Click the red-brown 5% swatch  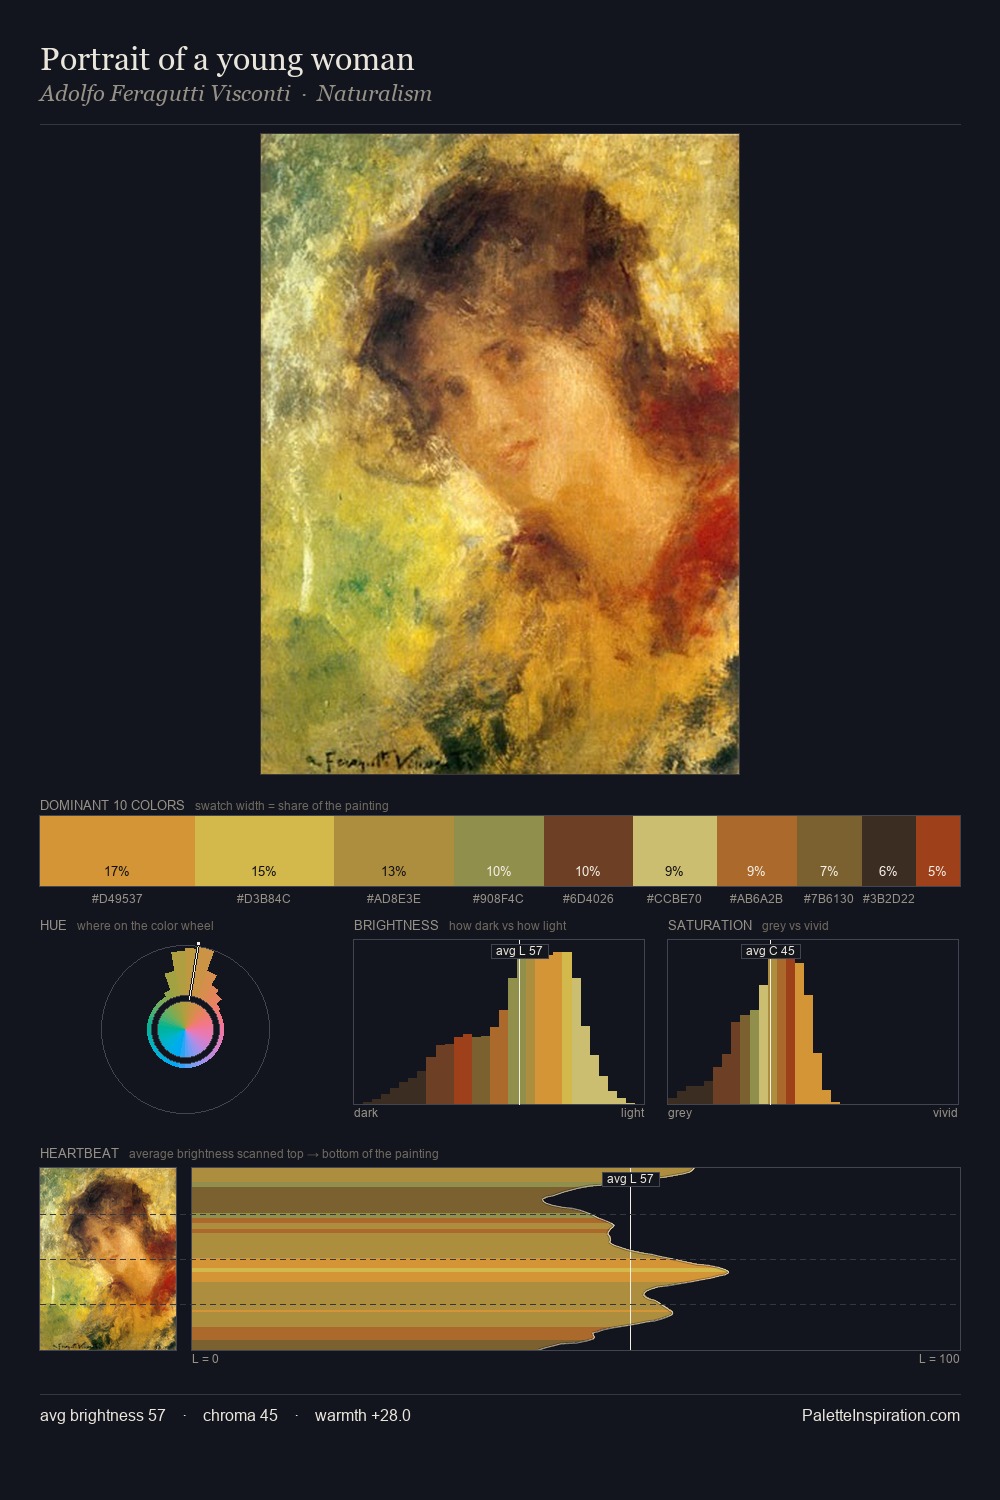pos(938,851)
